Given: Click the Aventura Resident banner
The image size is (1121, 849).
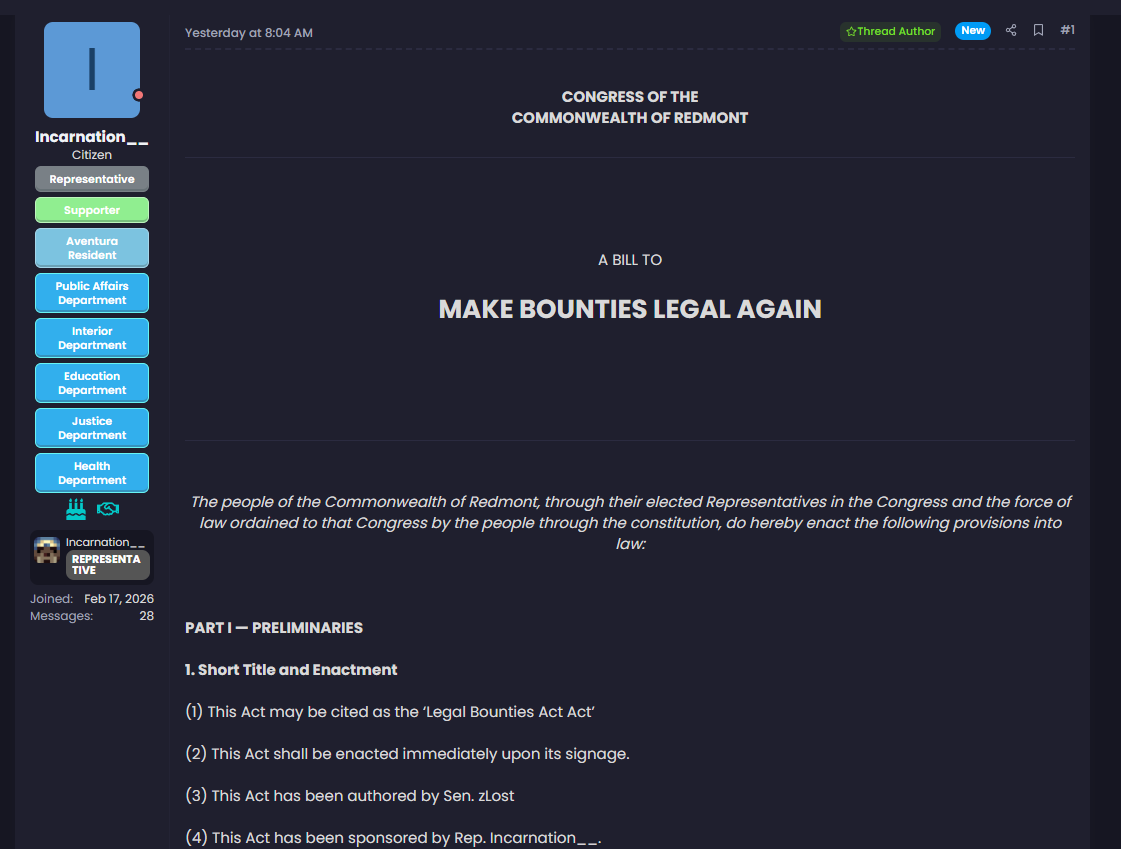Looking at the screenshot, I should pyautogui.click(x=92, y=248).
